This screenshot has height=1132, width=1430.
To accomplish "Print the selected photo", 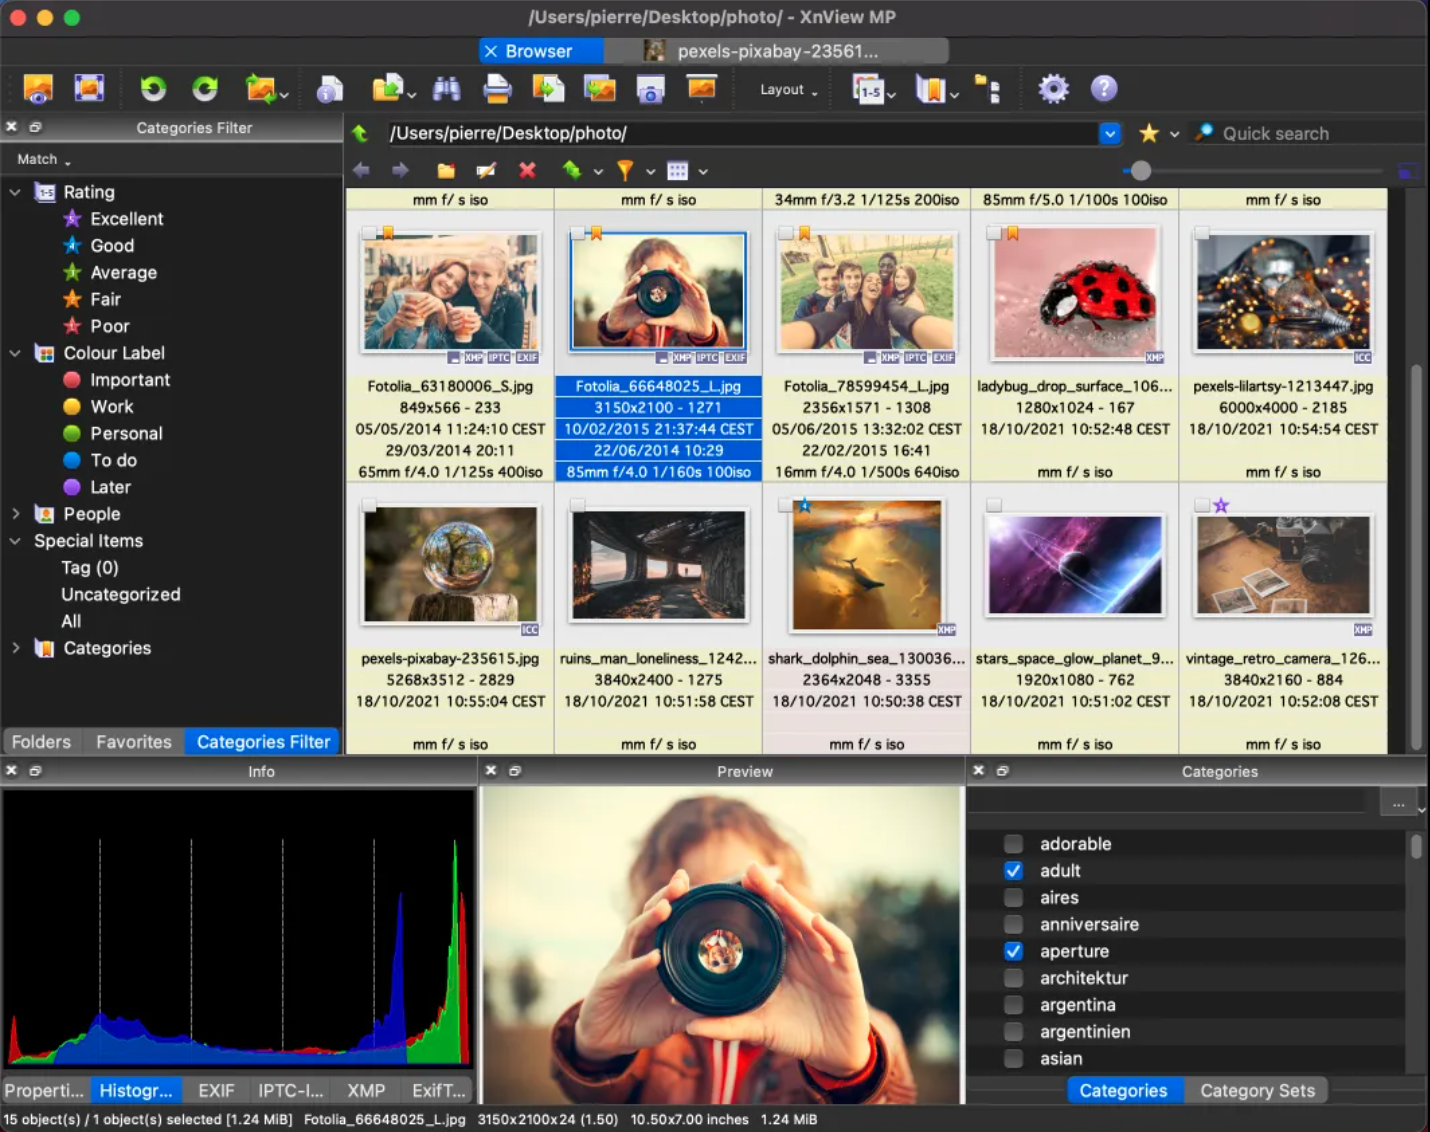I will point(497,88).
